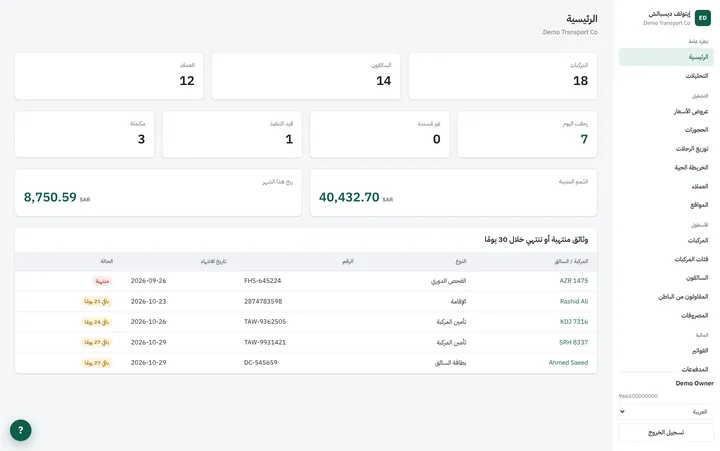Open المصروفات expenses in the sidebar

coord(666,316)
